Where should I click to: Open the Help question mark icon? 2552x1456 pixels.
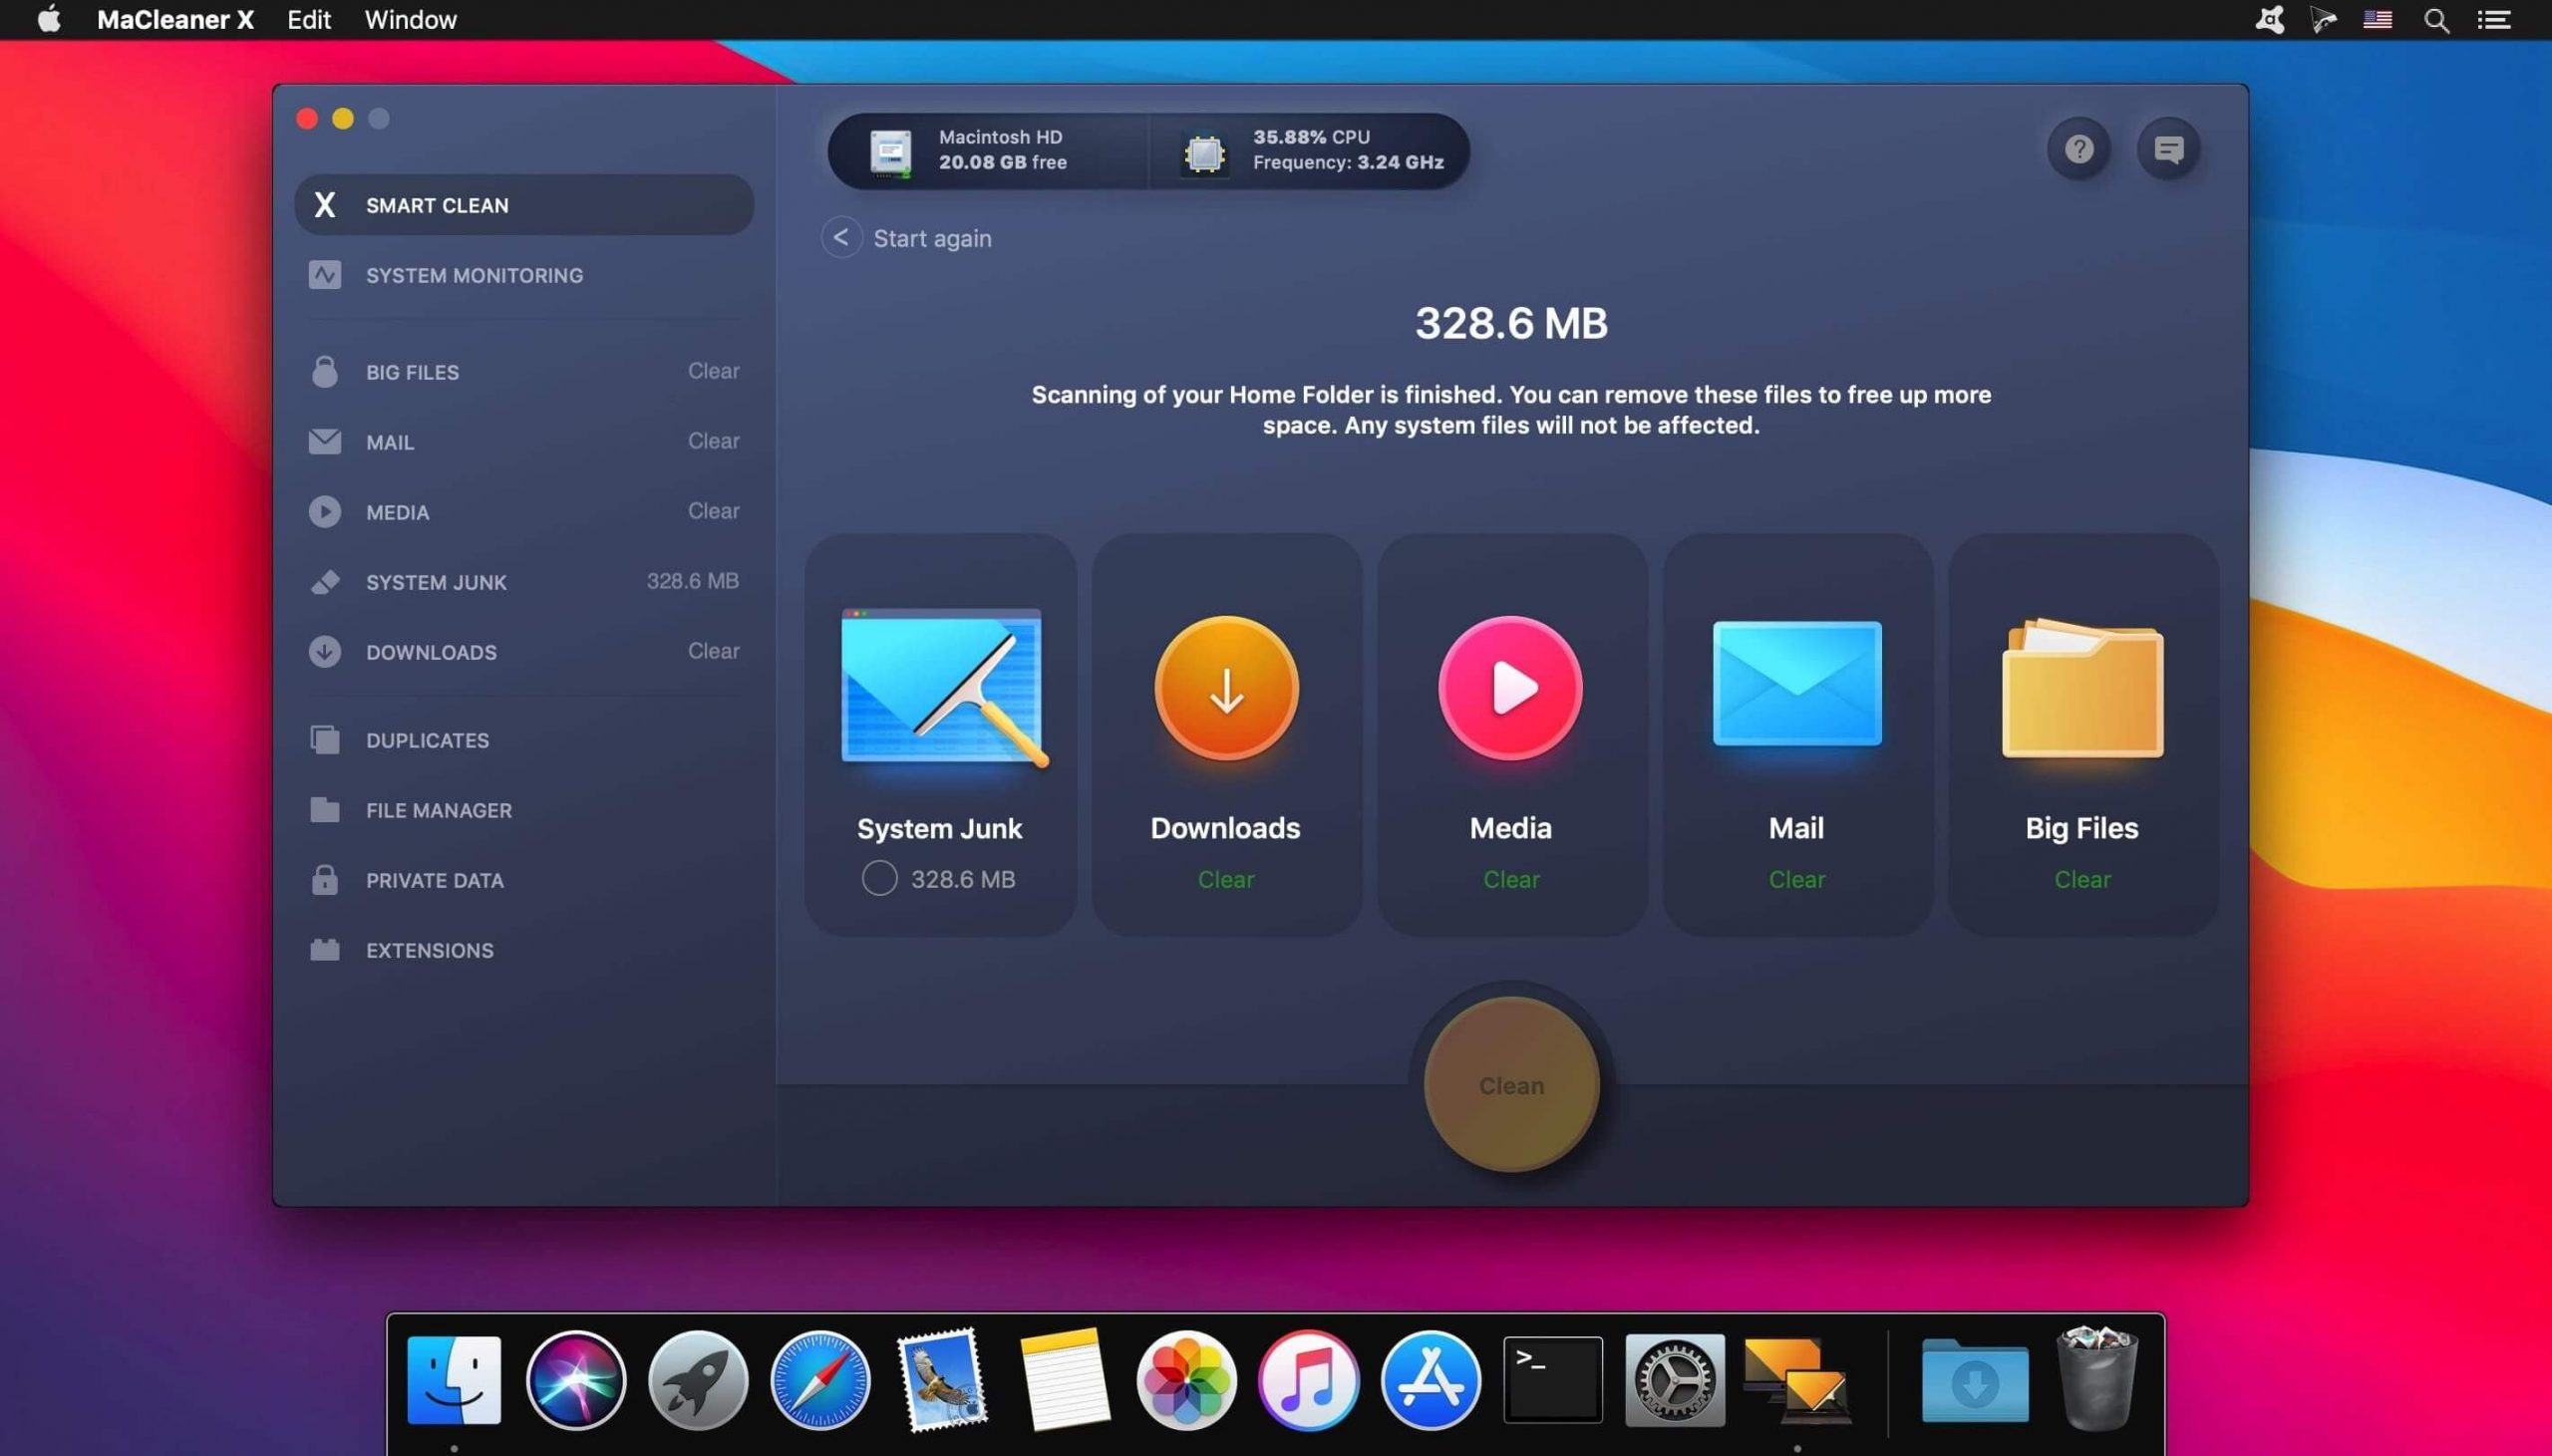(2078, 148)
